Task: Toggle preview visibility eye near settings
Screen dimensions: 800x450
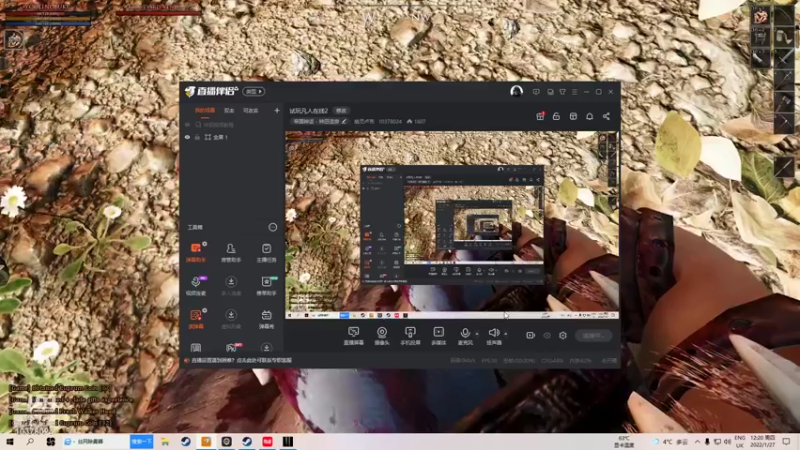Action: [x=547, y=335]
